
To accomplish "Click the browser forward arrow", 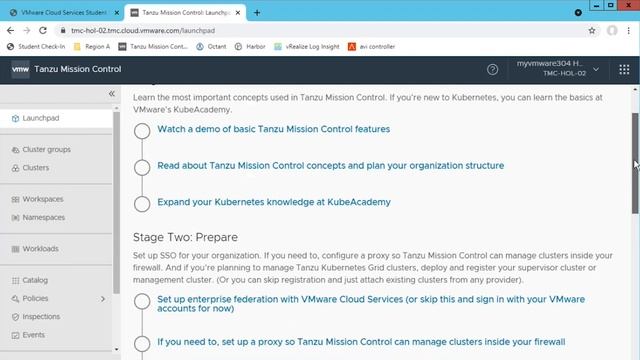I will [27, 30].
